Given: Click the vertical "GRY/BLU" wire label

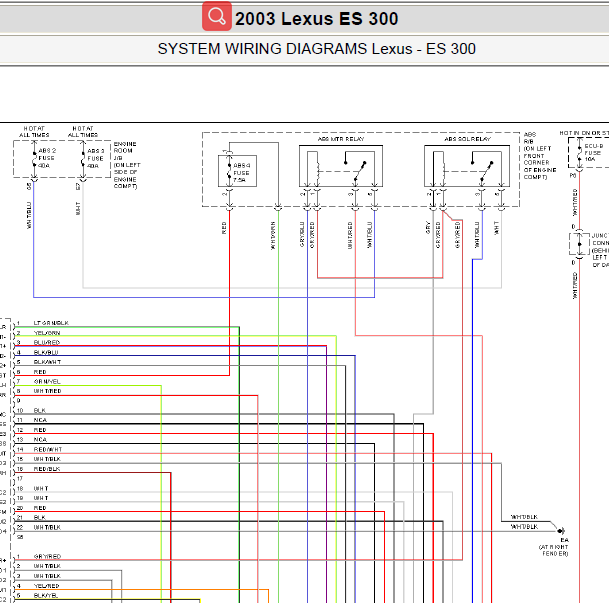Looking at the screenshot, I should 302,234.
